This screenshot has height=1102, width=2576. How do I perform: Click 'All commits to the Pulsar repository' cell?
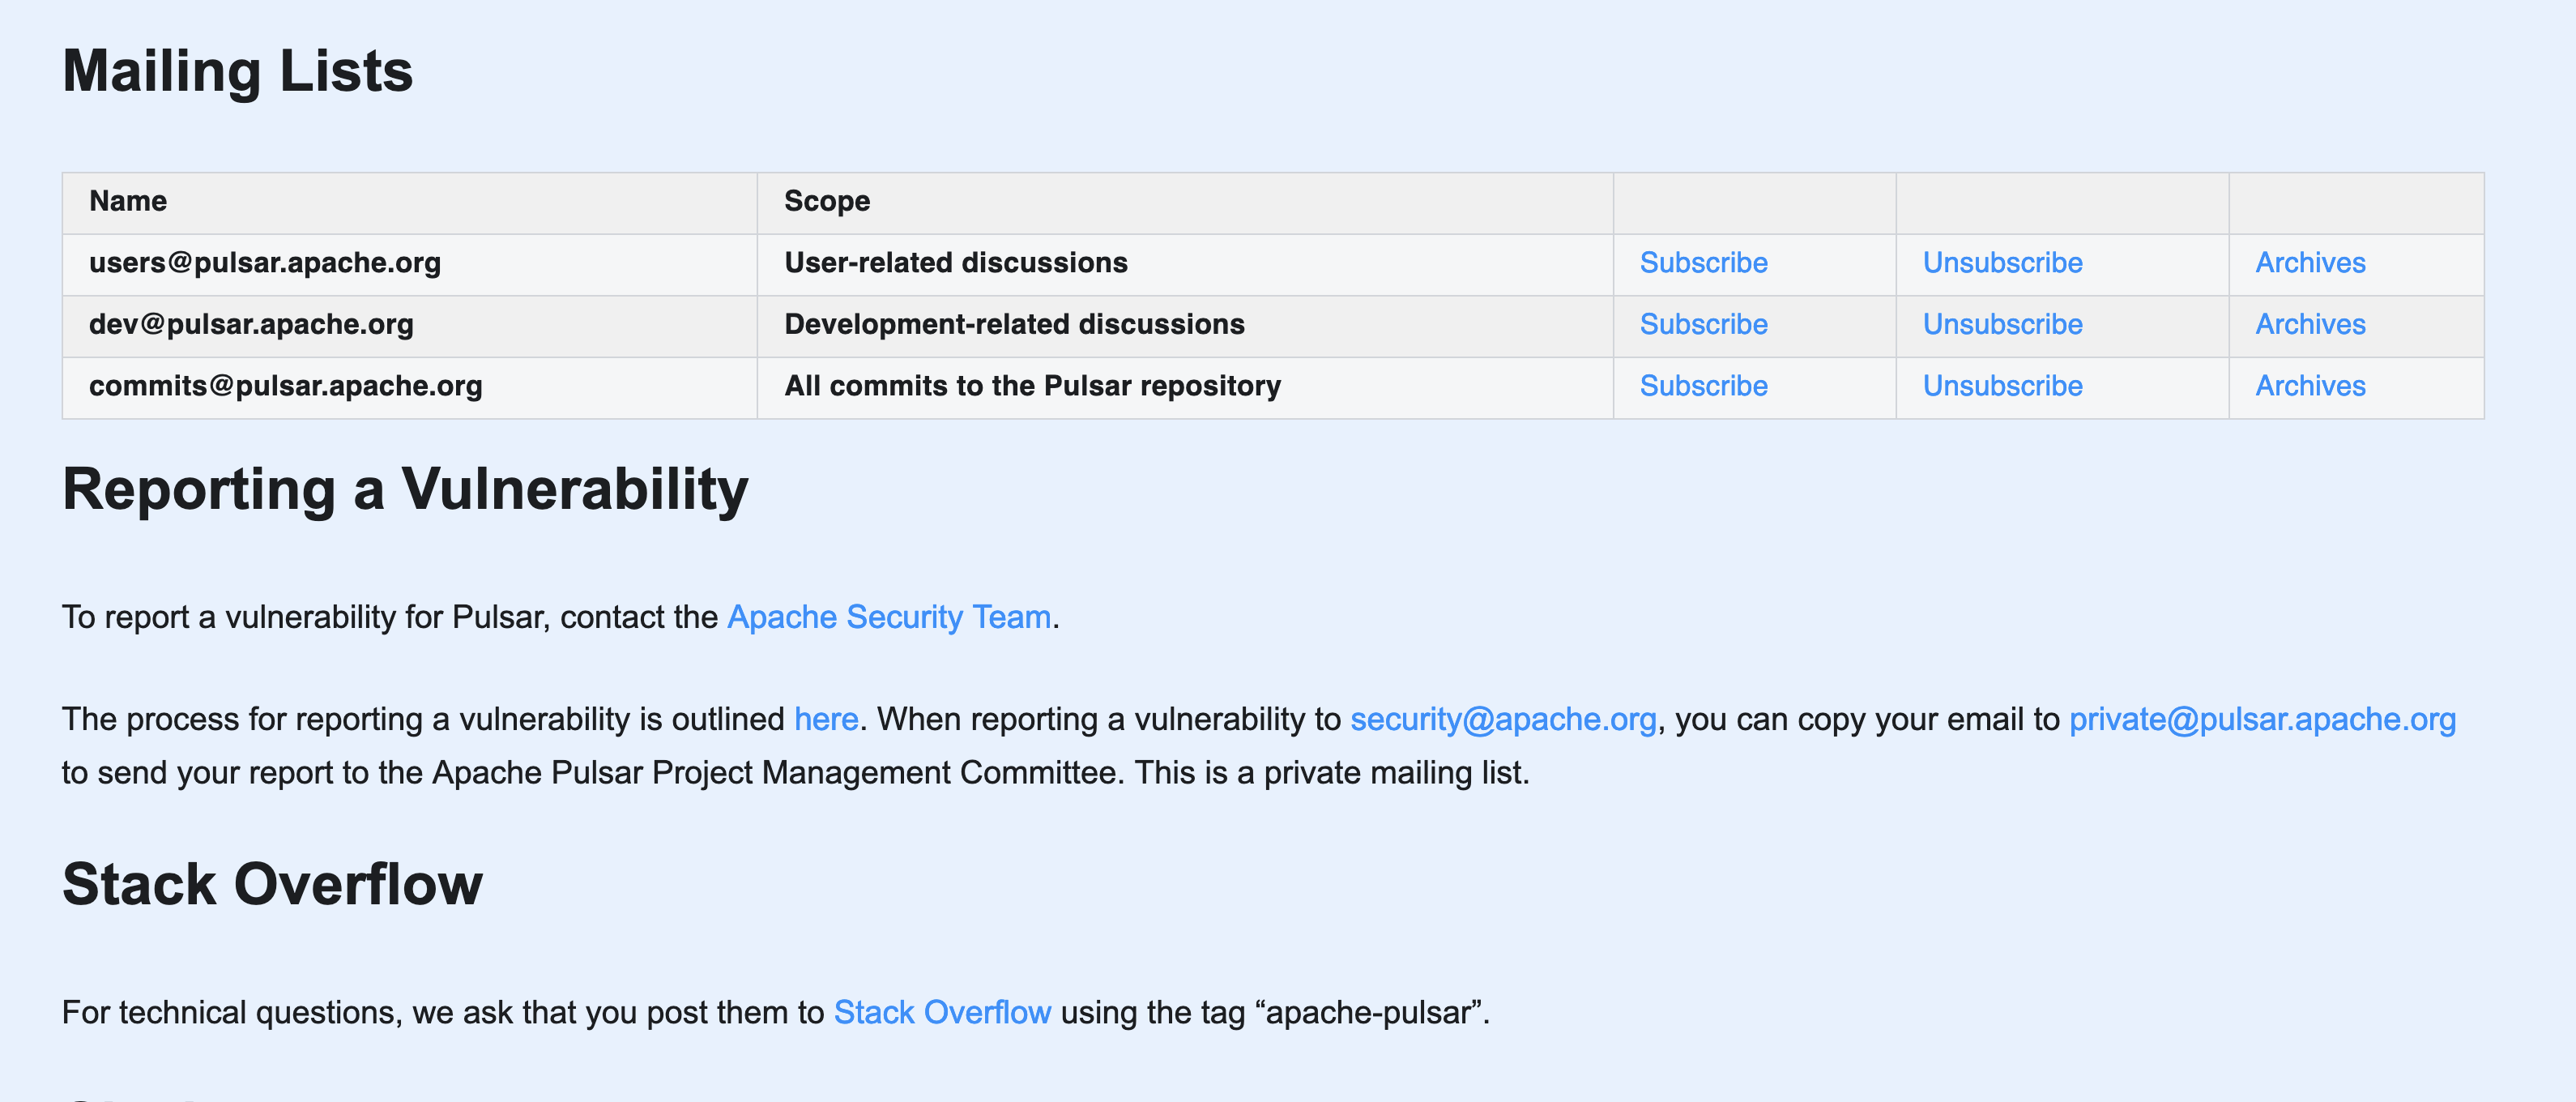click(1185, 387)
